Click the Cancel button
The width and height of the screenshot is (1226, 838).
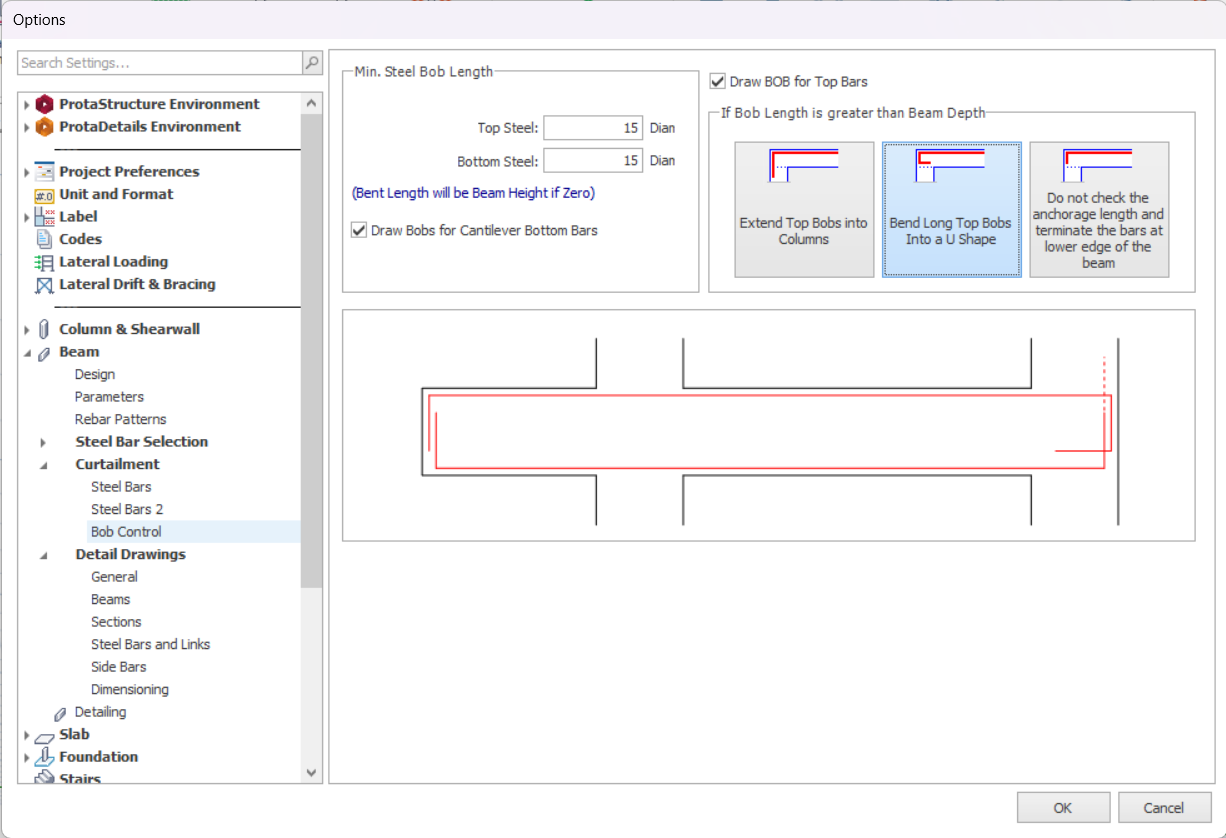pos(1163,807)
